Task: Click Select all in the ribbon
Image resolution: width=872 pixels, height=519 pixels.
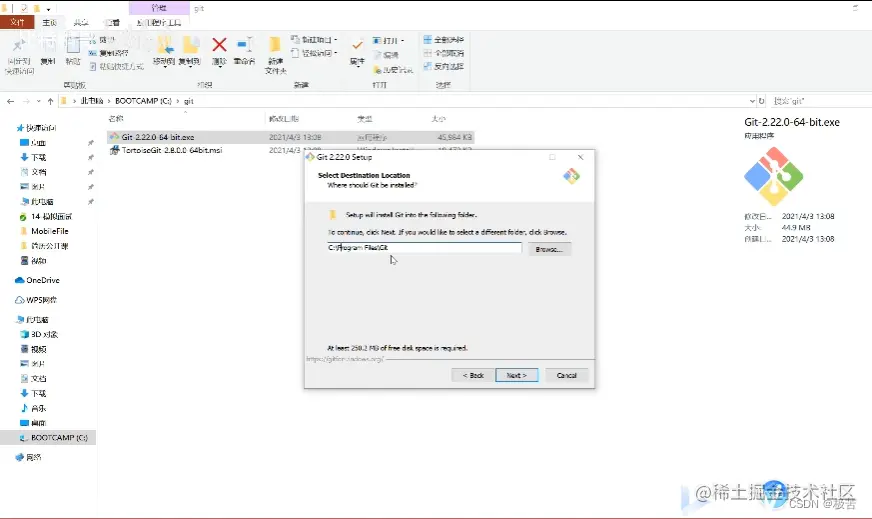Action: click(443, 39)
